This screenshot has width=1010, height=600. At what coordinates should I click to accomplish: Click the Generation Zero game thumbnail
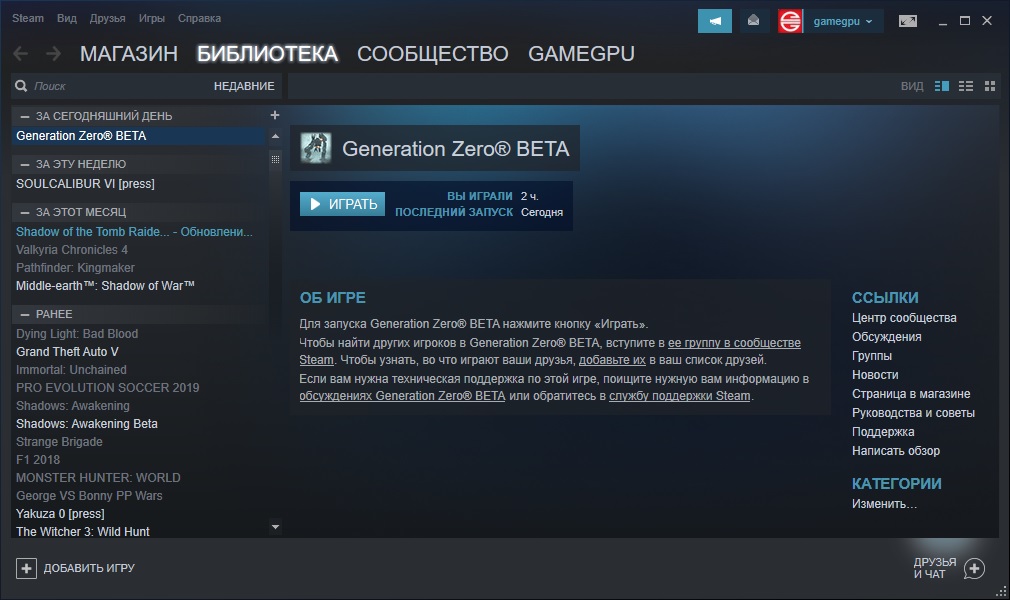[x=316, y=148]
